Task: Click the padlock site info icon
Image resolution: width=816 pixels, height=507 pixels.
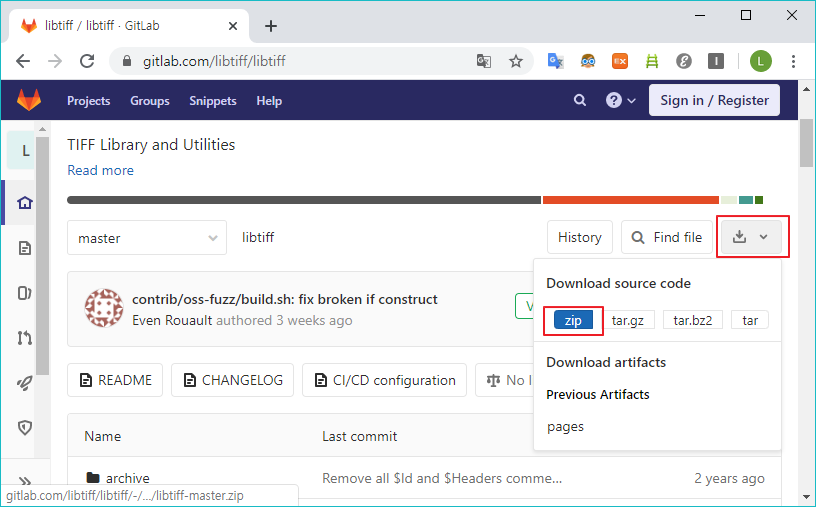Action: [x=127, y=61]
